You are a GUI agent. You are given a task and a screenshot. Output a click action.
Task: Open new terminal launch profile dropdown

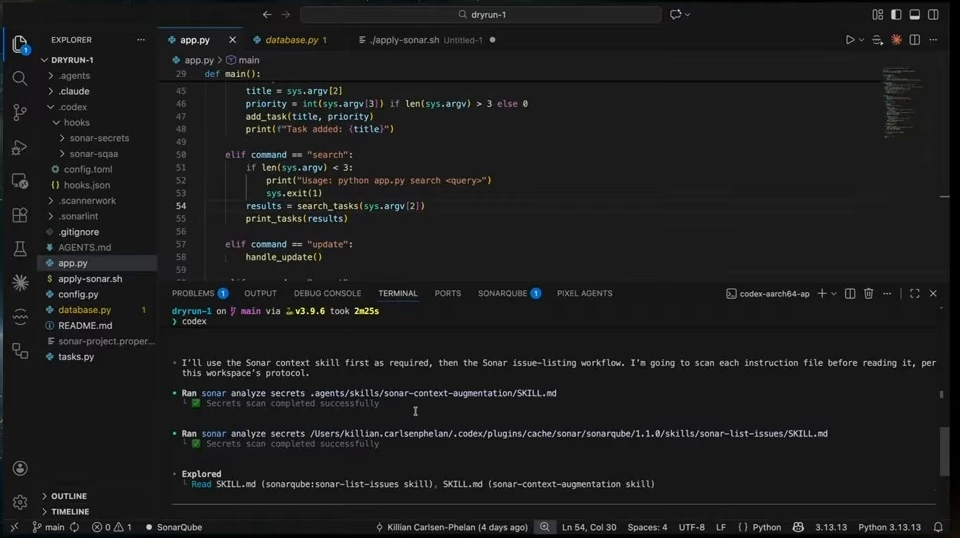[833, 294]
